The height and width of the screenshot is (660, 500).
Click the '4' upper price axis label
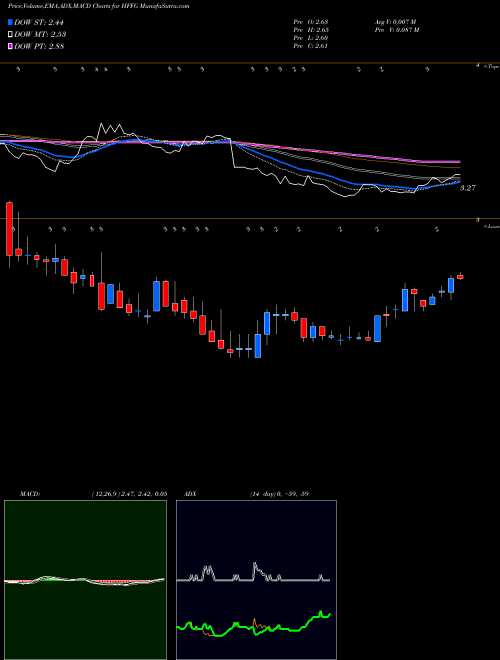[x=478, y=66]
